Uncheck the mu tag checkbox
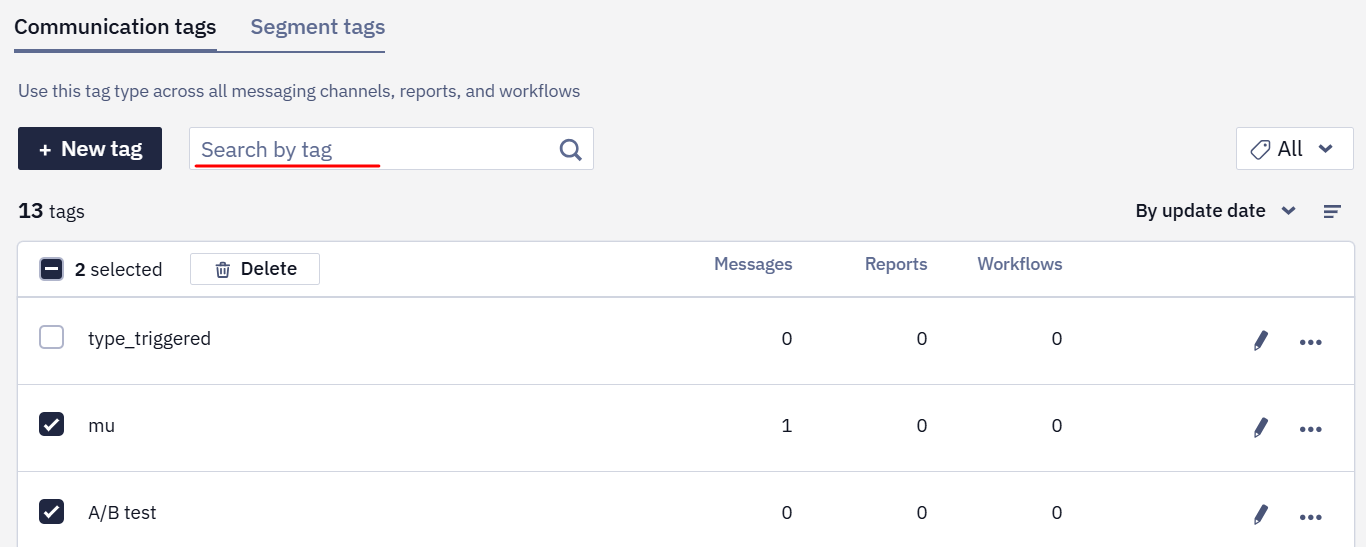Screen dimensions: 1366x547 [51, 424]
